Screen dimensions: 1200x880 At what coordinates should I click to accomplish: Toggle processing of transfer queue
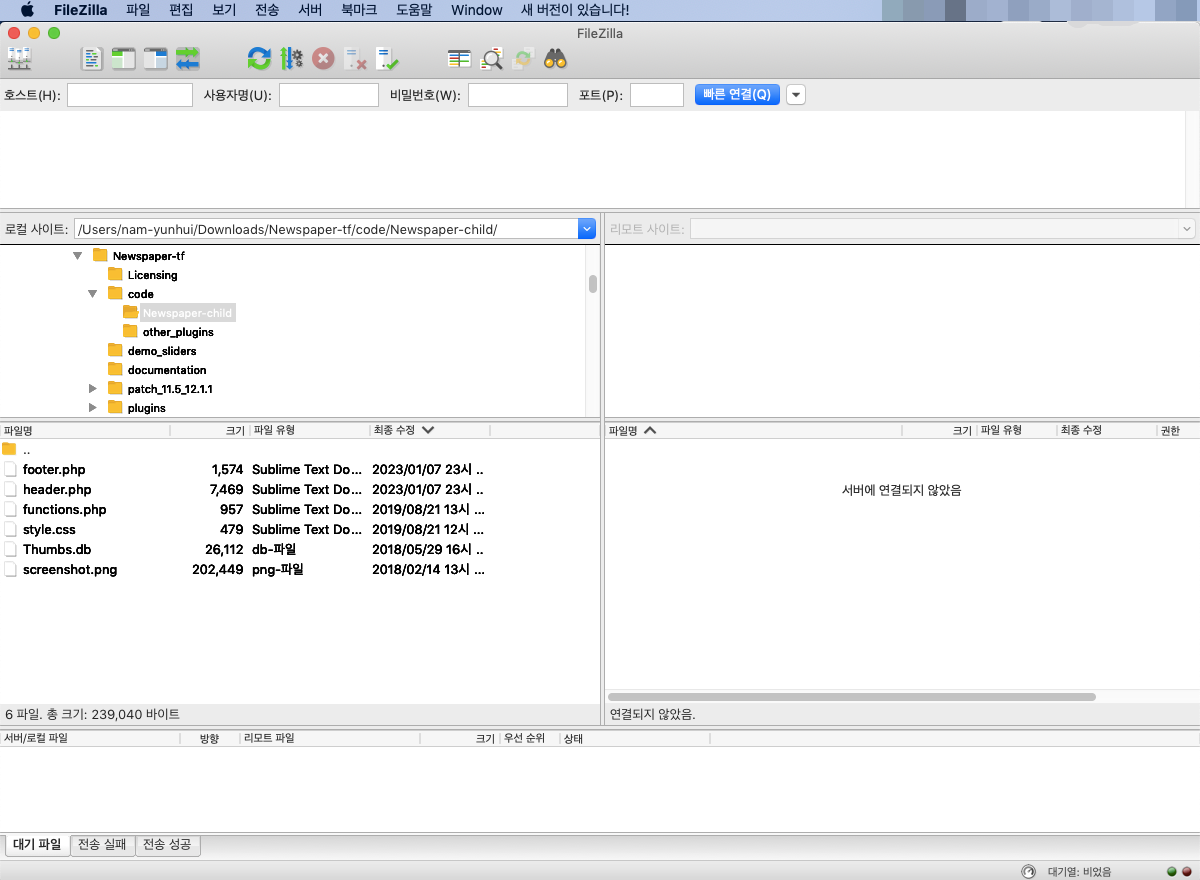coord(291,59)
